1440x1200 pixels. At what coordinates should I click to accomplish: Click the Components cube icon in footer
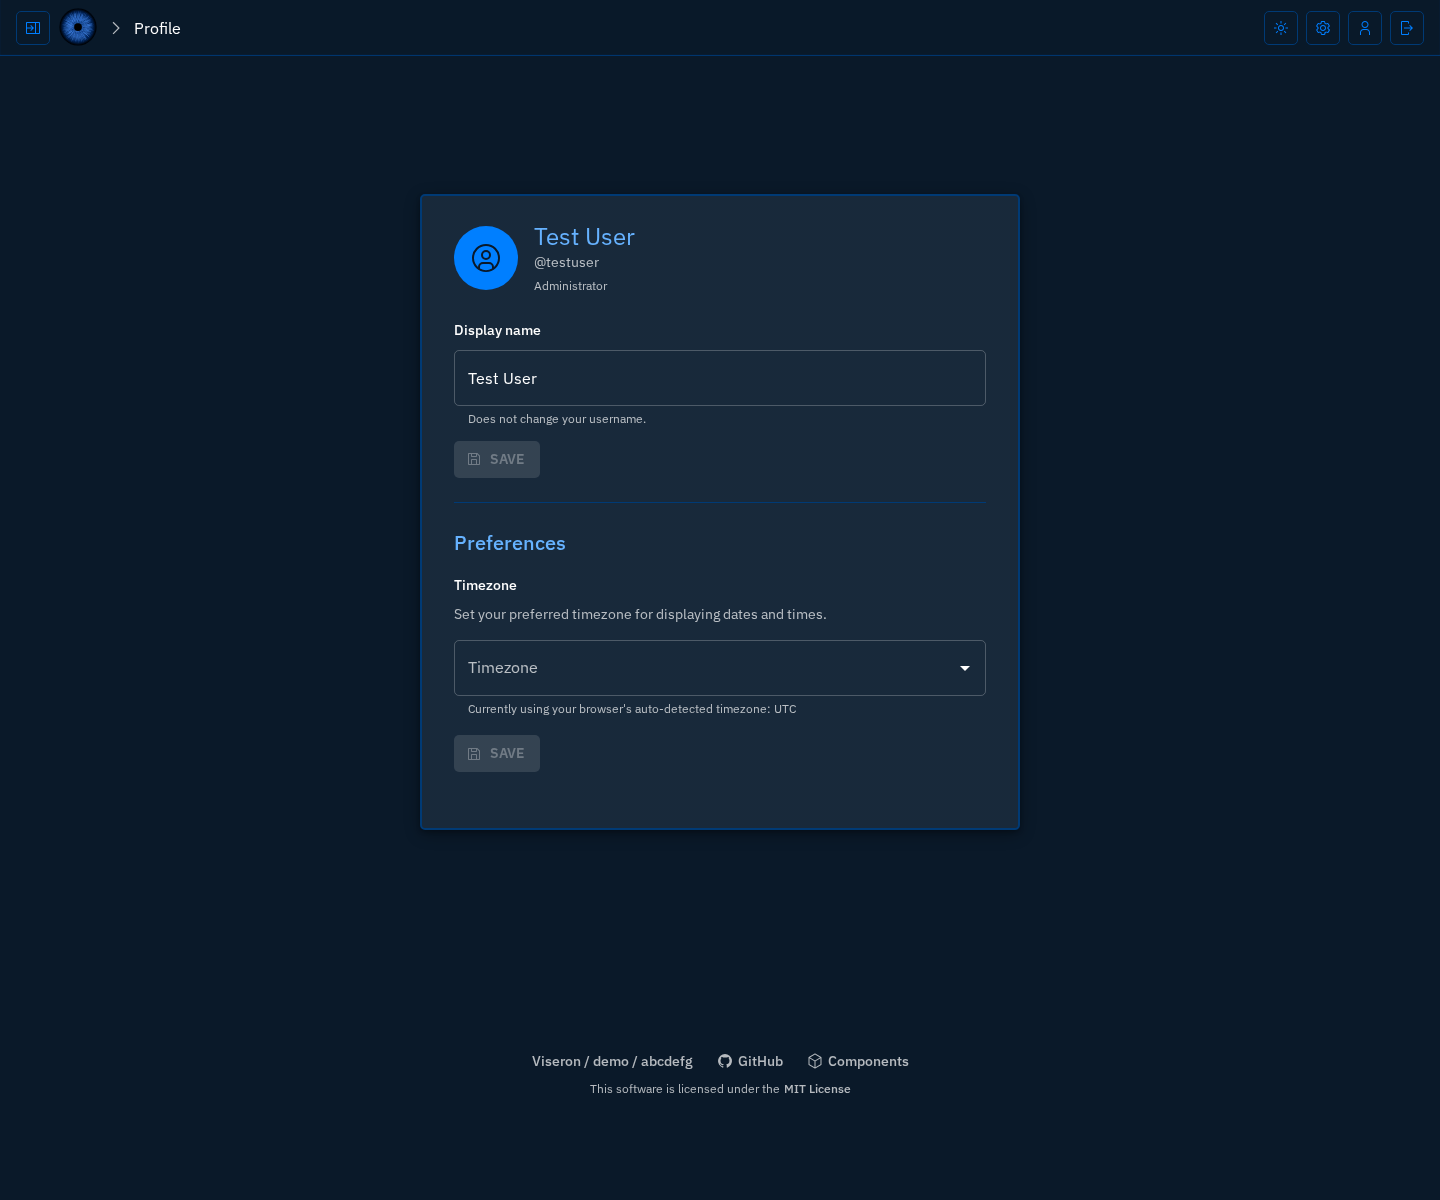pos(815,1061)
